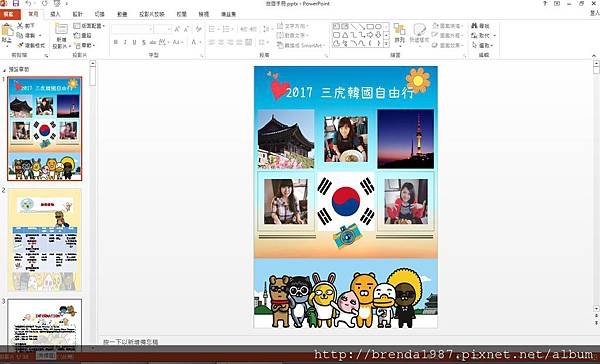Switch to the Insert tab
600x364 pixels.
click(55, 14)
